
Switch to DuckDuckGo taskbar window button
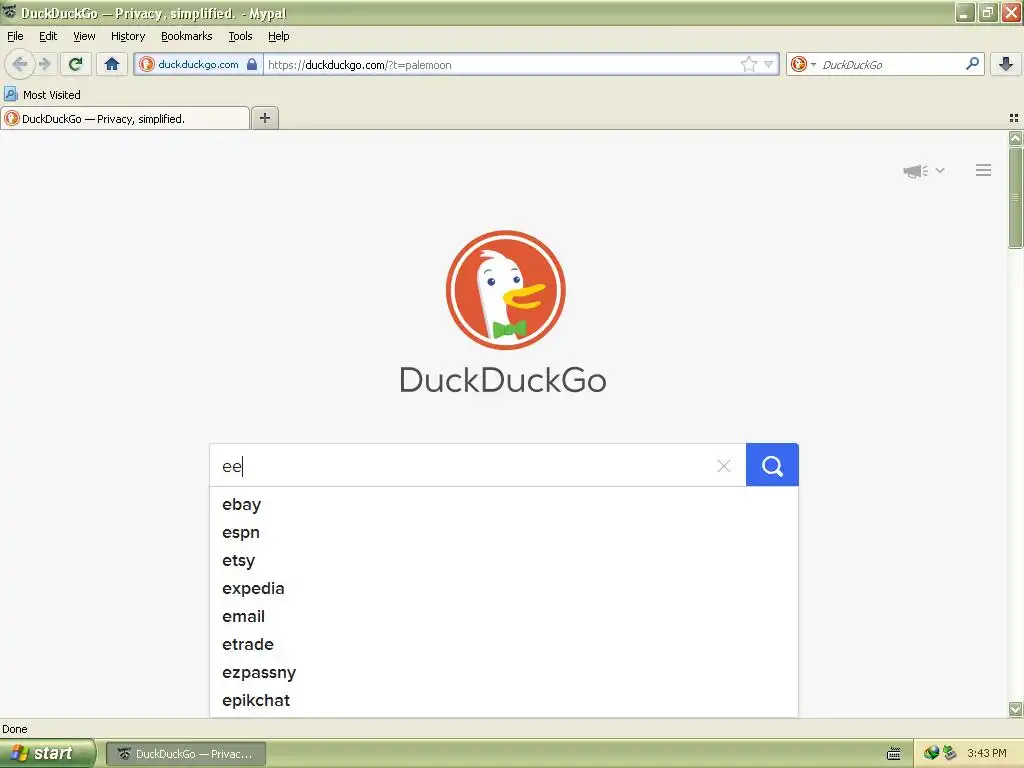185,754
